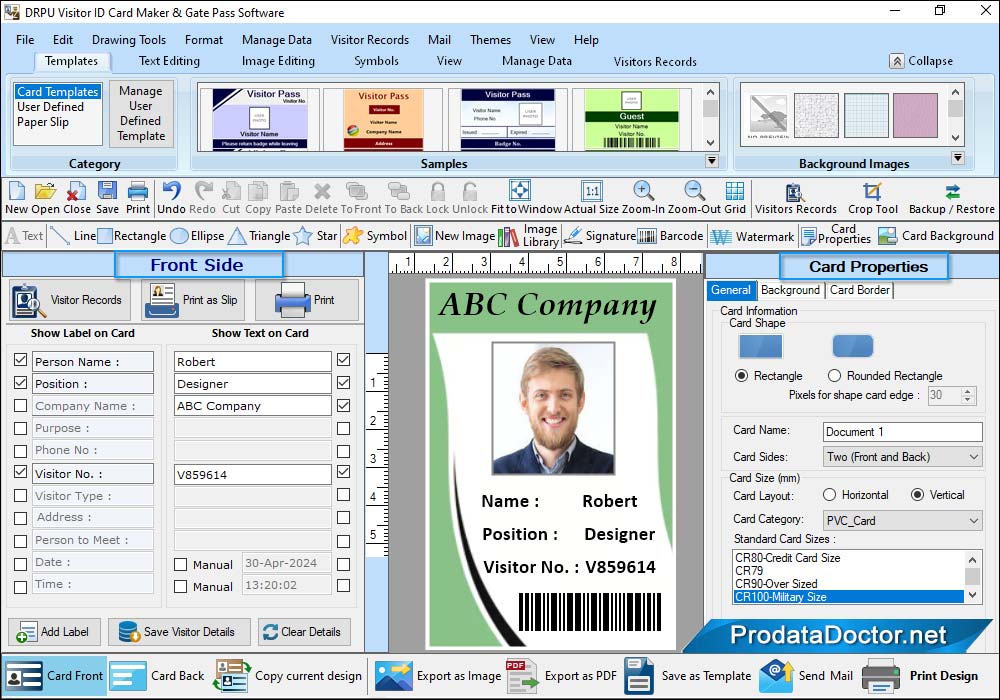This screenshot has width=1000, height=700.
Task: Select the Rectangle drawing tool
Action: pos(132,236)
